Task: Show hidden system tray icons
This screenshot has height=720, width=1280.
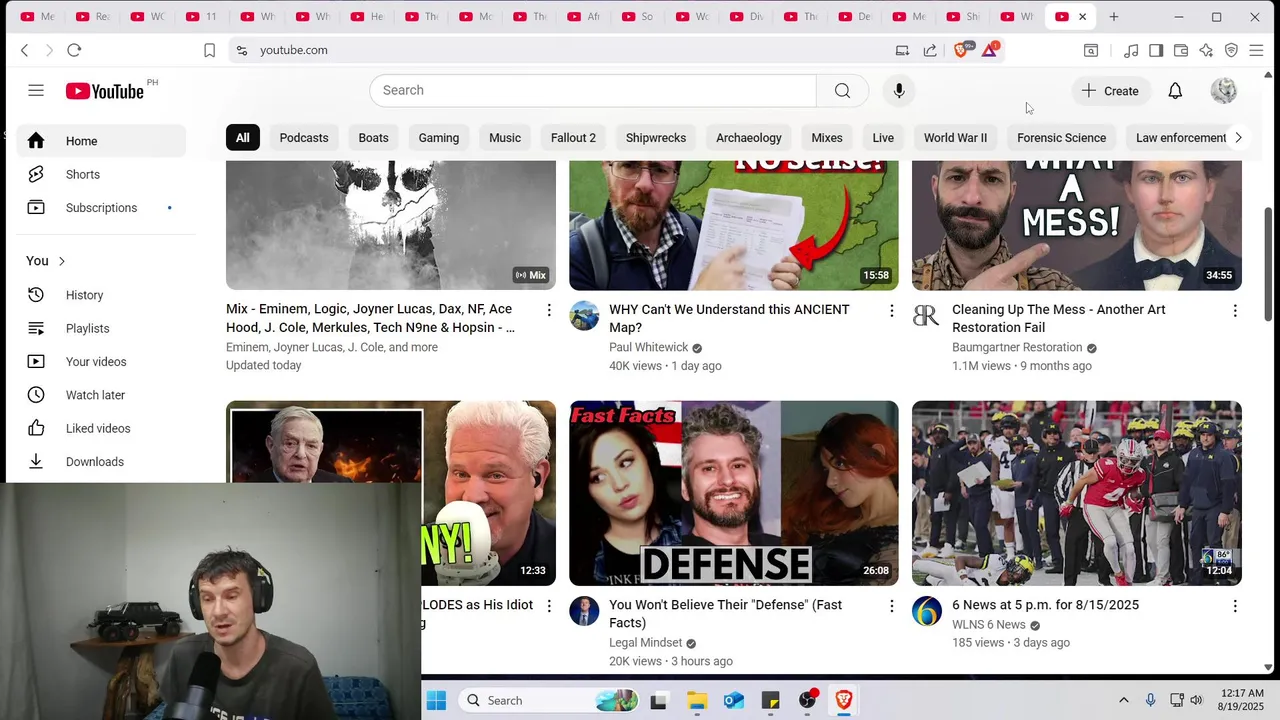Action: coord(1123,701)
